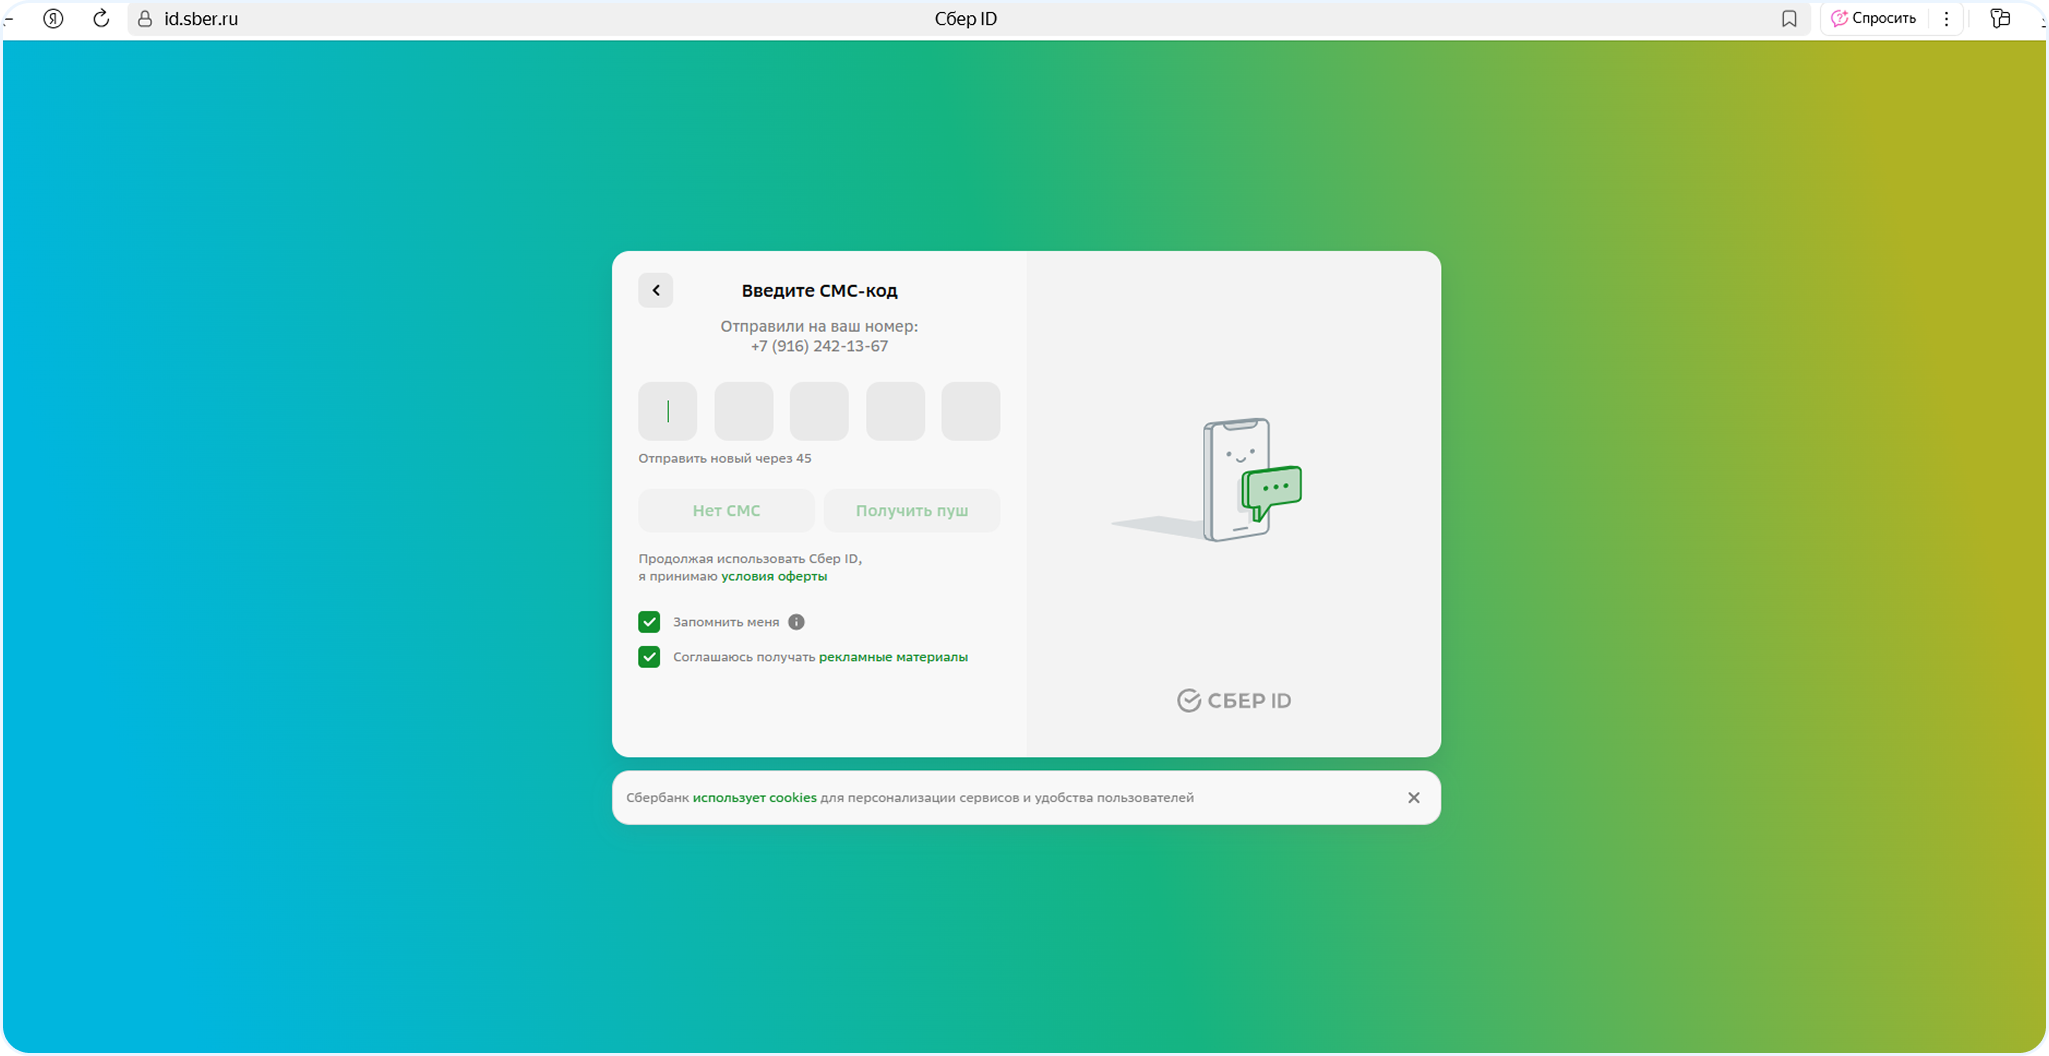Uncheck the Запомнить меня checkbox

coord(649,622)
